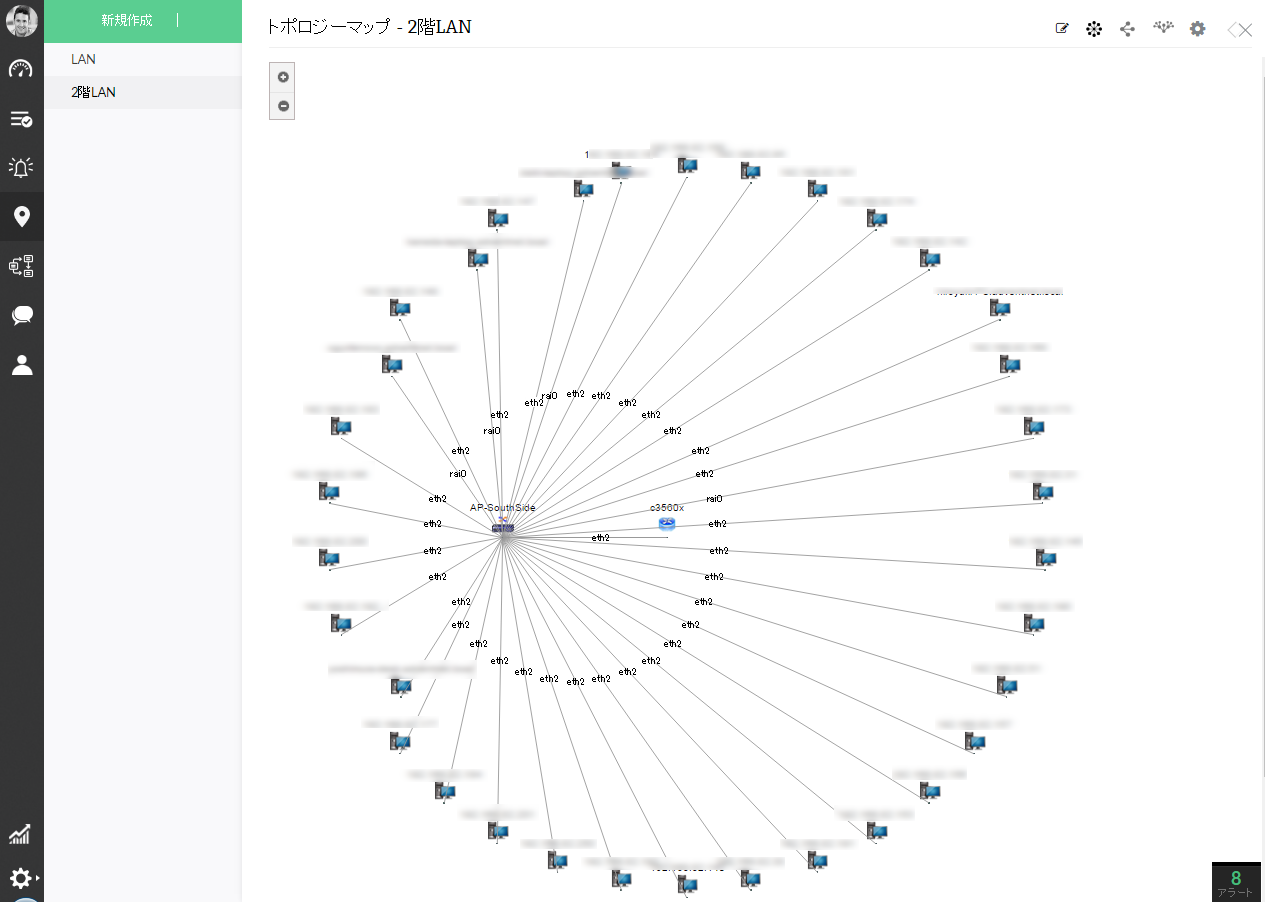Image resolution: width=1265 pixels, height=902 pixels.
Task: Apply the hierarchical branch layout
Action: (1163, 28)
